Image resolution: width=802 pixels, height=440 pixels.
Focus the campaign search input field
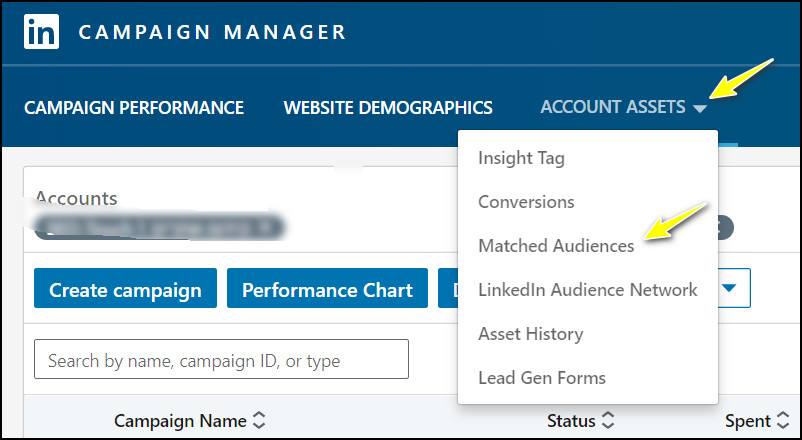221,360
